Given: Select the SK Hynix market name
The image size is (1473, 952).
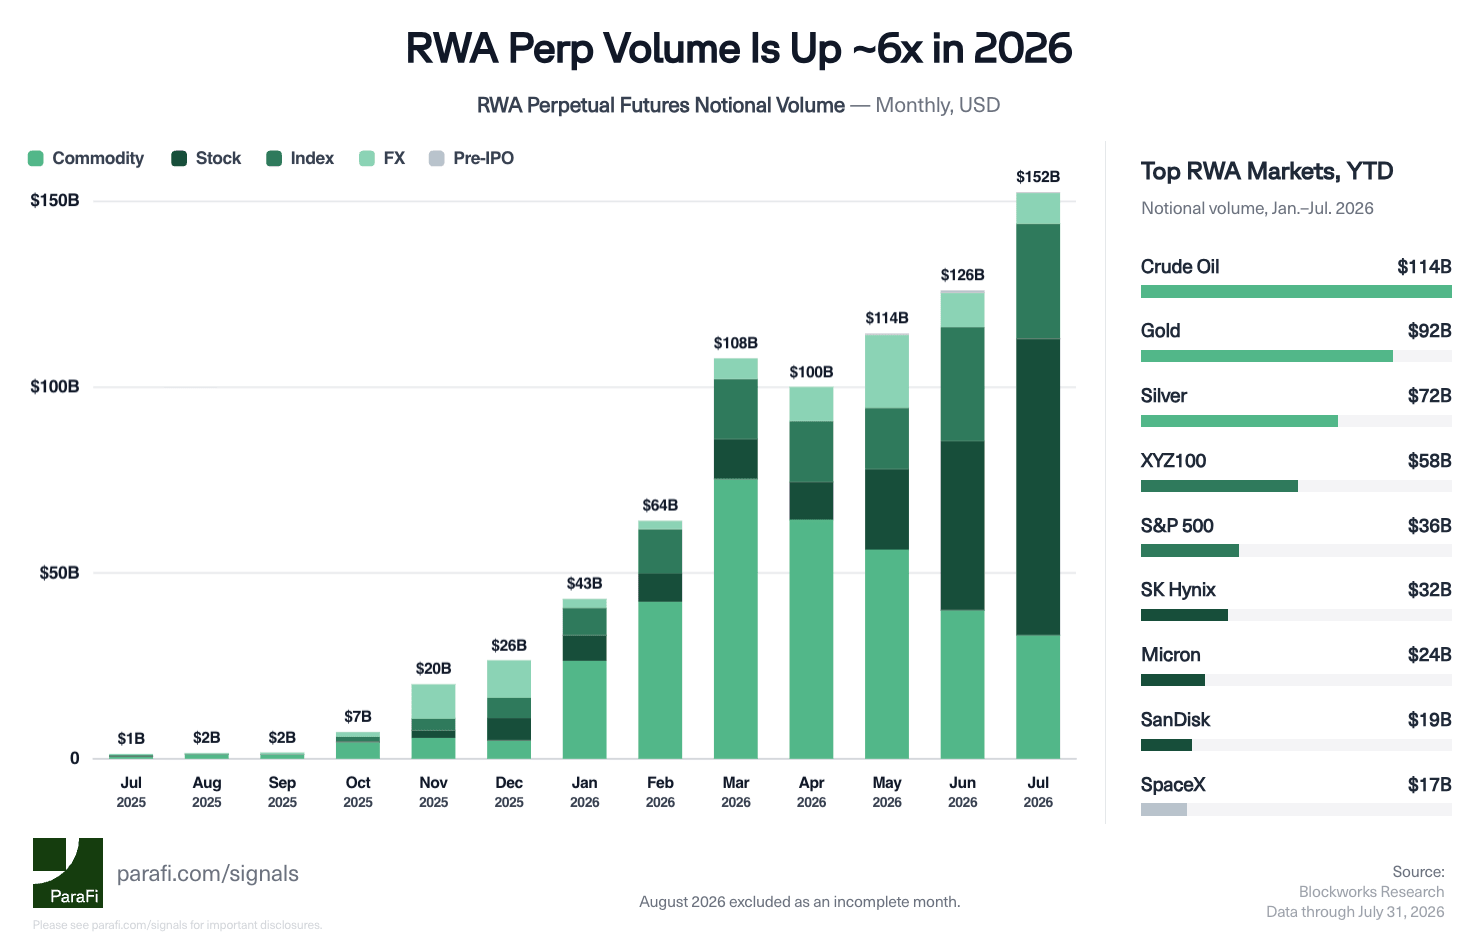Looking at the screenshot, I should (1178, 590).
